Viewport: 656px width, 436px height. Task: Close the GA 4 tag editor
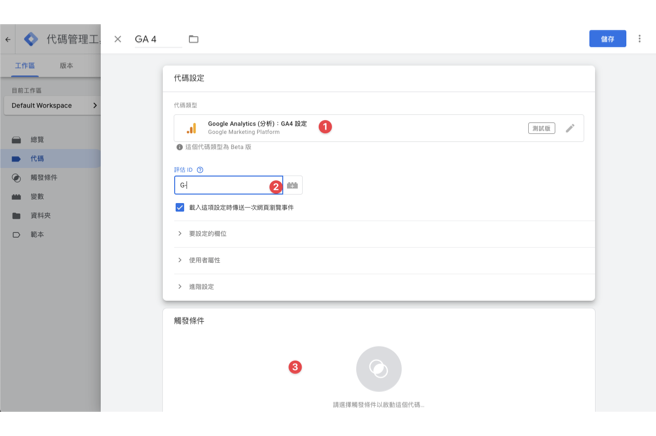pyautogui.click(x=118, y=39)
